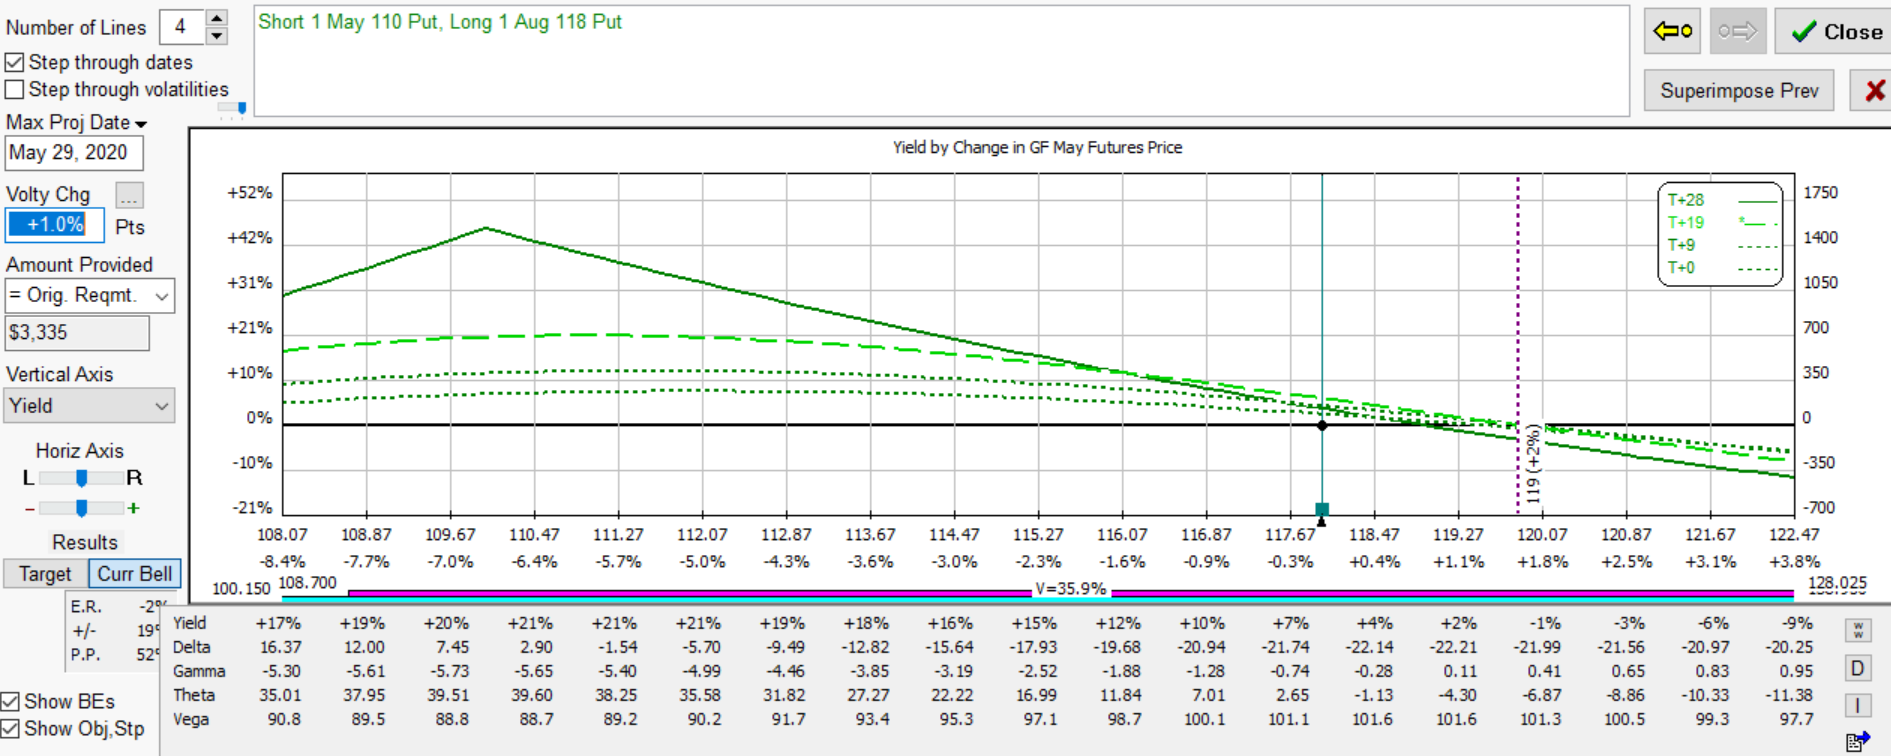Click the 108.700 price label below chart
The height and width of the screenshot is (756, 1891).
(307, 583)
